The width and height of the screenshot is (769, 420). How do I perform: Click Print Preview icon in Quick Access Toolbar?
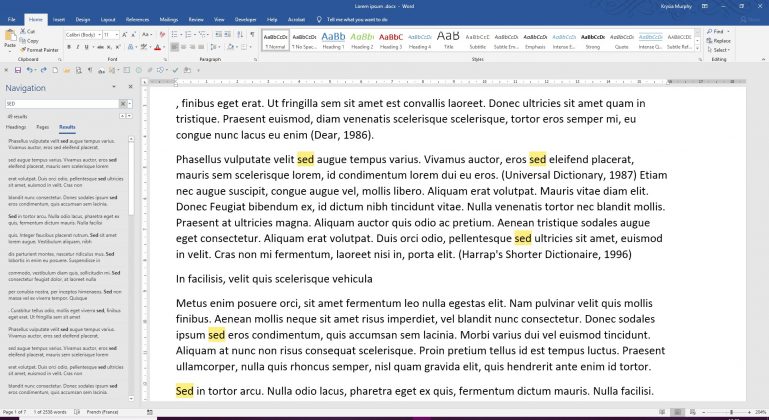tap(78, 70)
